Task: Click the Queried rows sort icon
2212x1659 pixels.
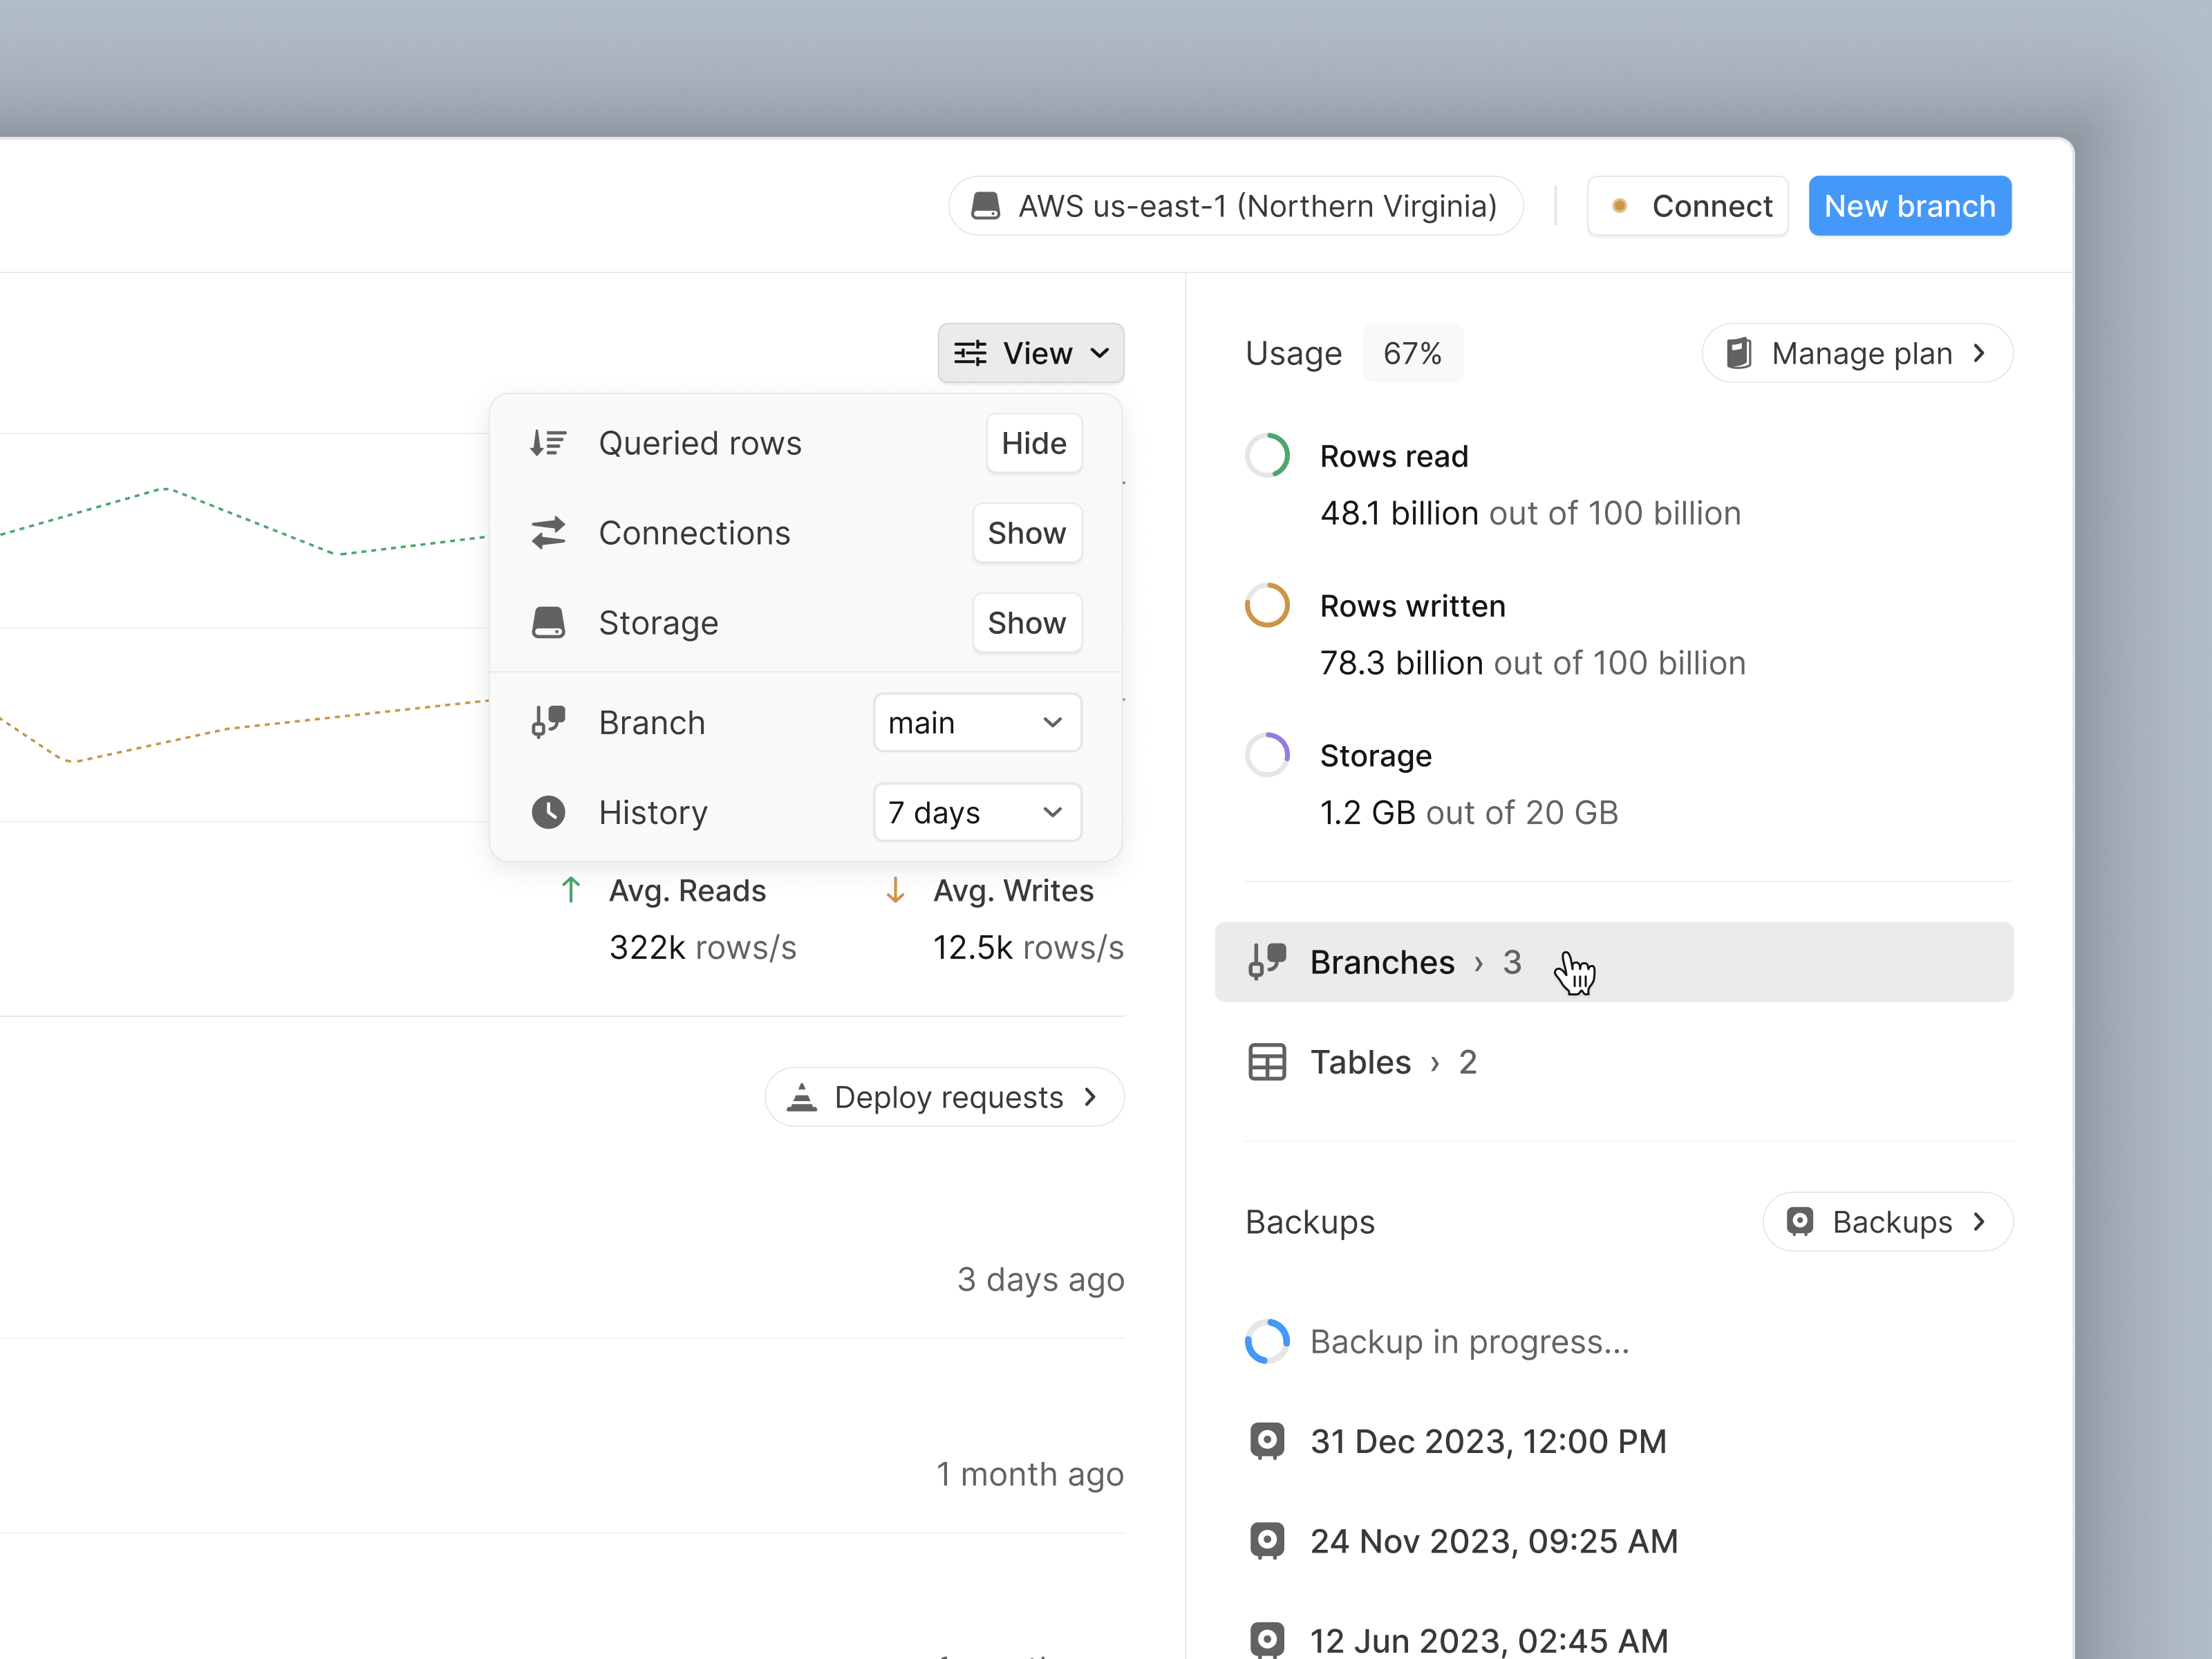Action: click(x=548, y=443)
